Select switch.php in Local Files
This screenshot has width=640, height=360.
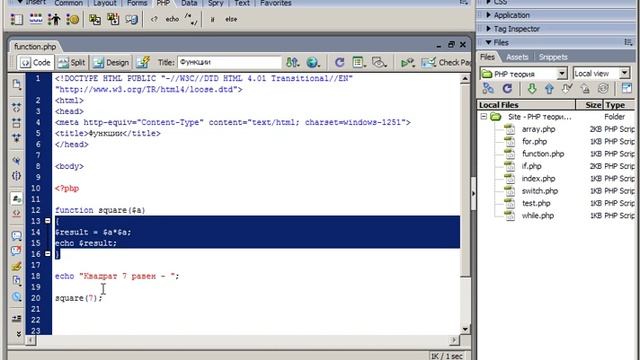pos(540,191)
